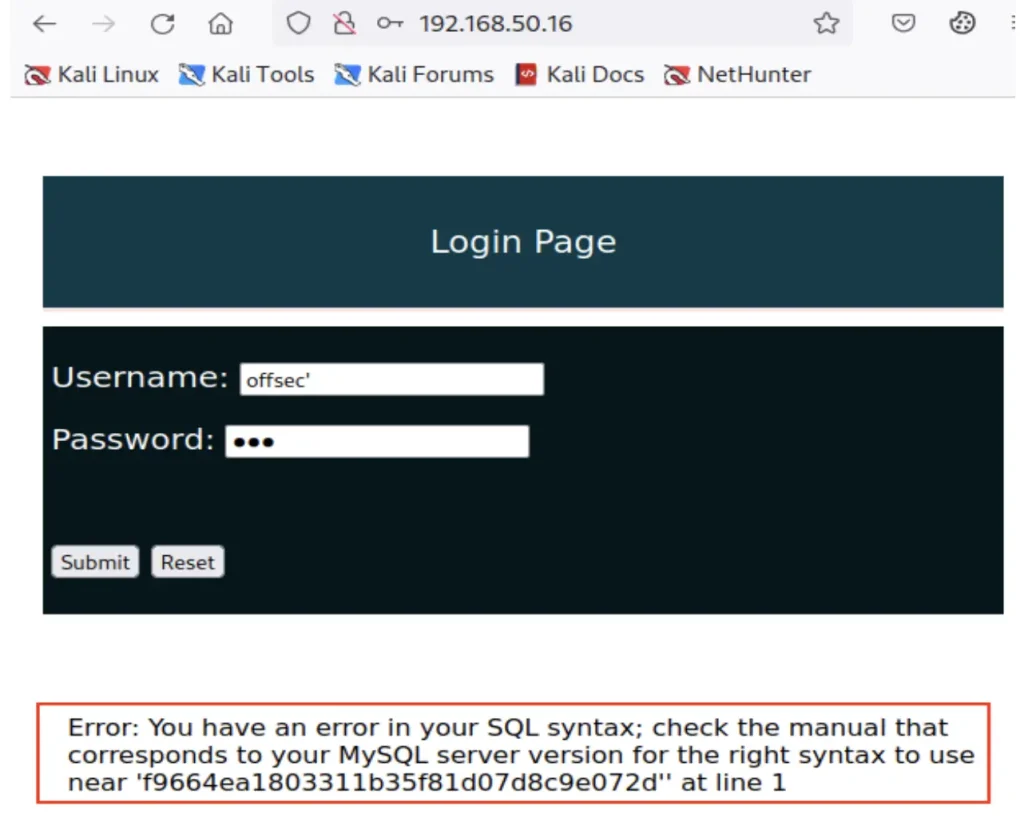Go back to the previous page
Viewport: 1024px width, 818px height.
pos(45,24)
